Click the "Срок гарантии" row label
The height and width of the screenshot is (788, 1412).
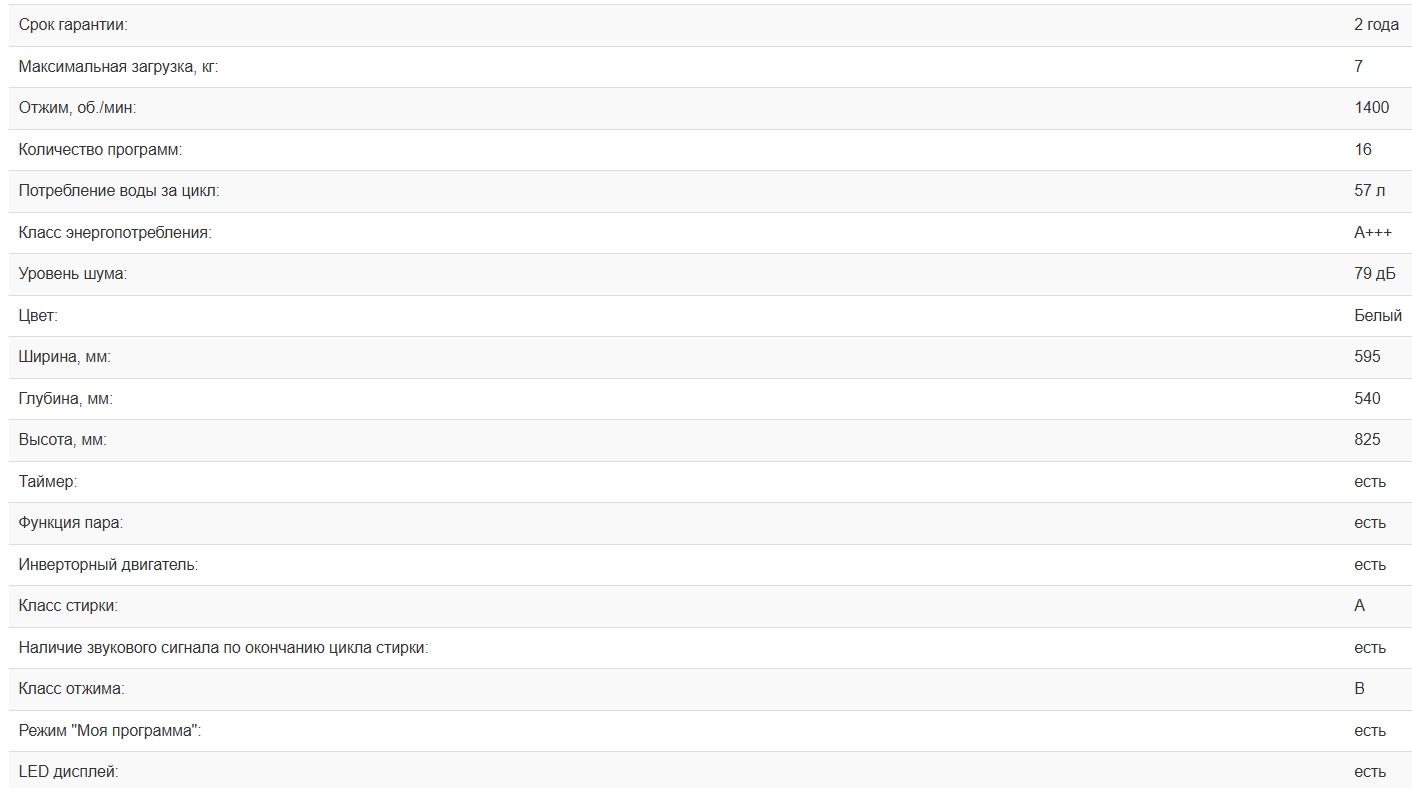(73, 25)
